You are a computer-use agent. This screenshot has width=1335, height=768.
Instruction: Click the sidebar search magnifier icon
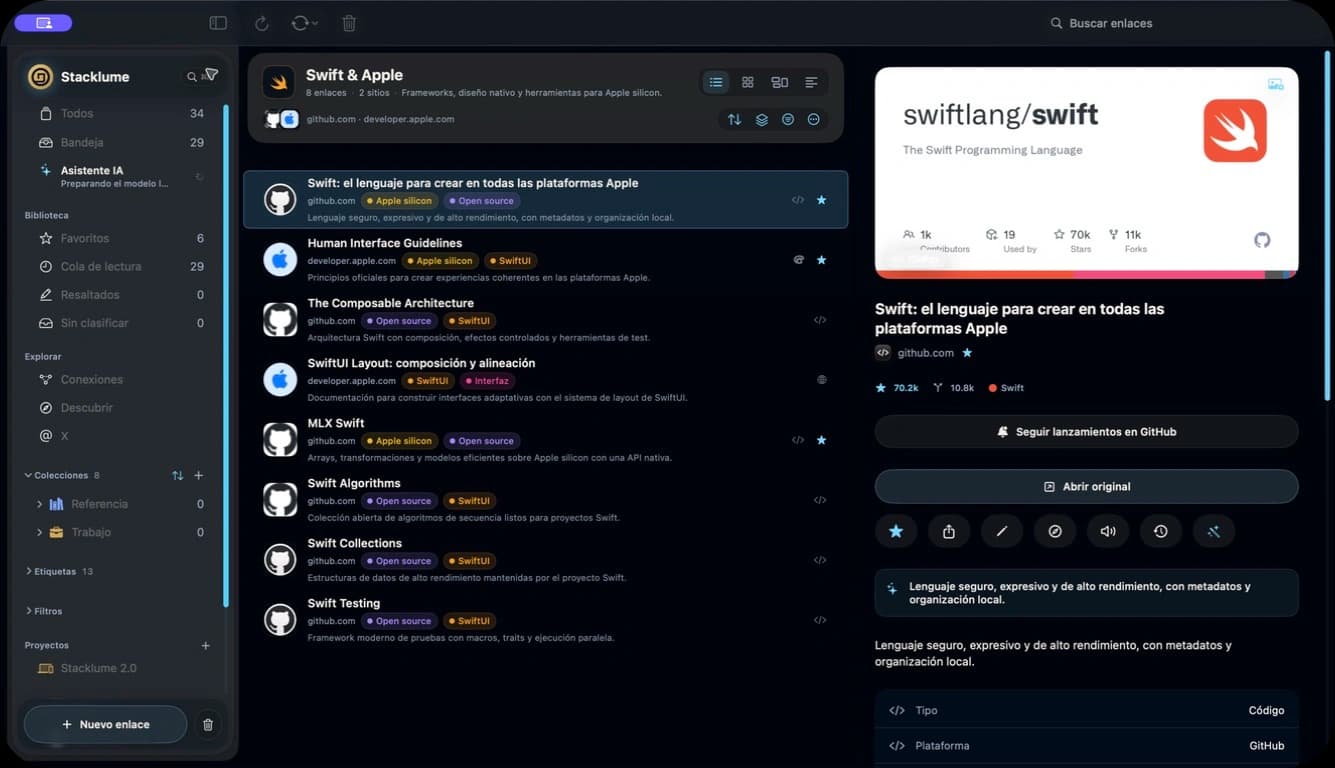click(192, 76)
